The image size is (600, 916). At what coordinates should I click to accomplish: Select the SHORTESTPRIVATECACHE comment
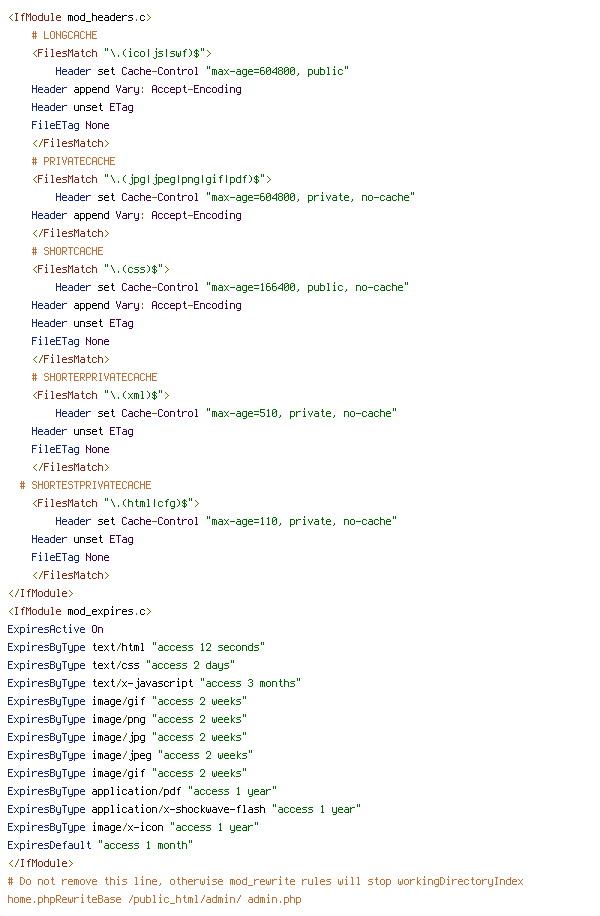coord(85,485)
